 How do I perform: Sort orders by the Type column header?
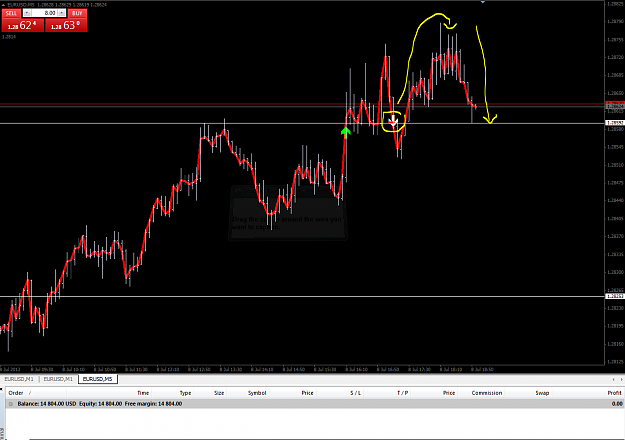click(x=185, y=393)
